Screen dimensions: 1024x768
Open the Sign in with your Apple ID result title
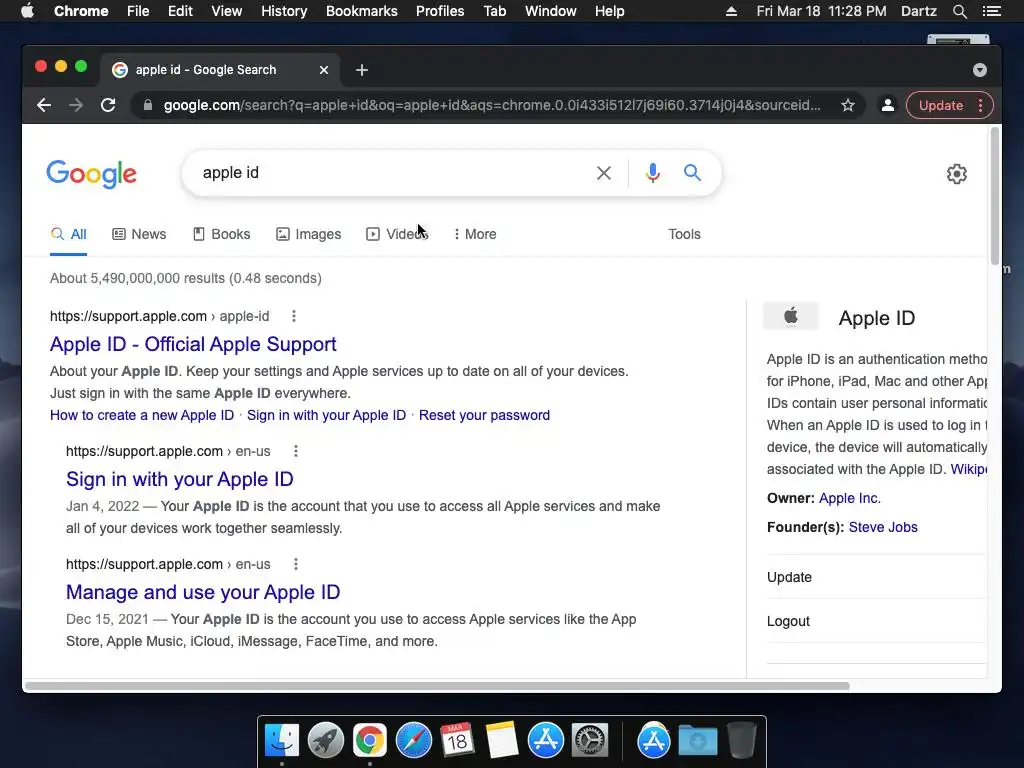click(180, 479)
